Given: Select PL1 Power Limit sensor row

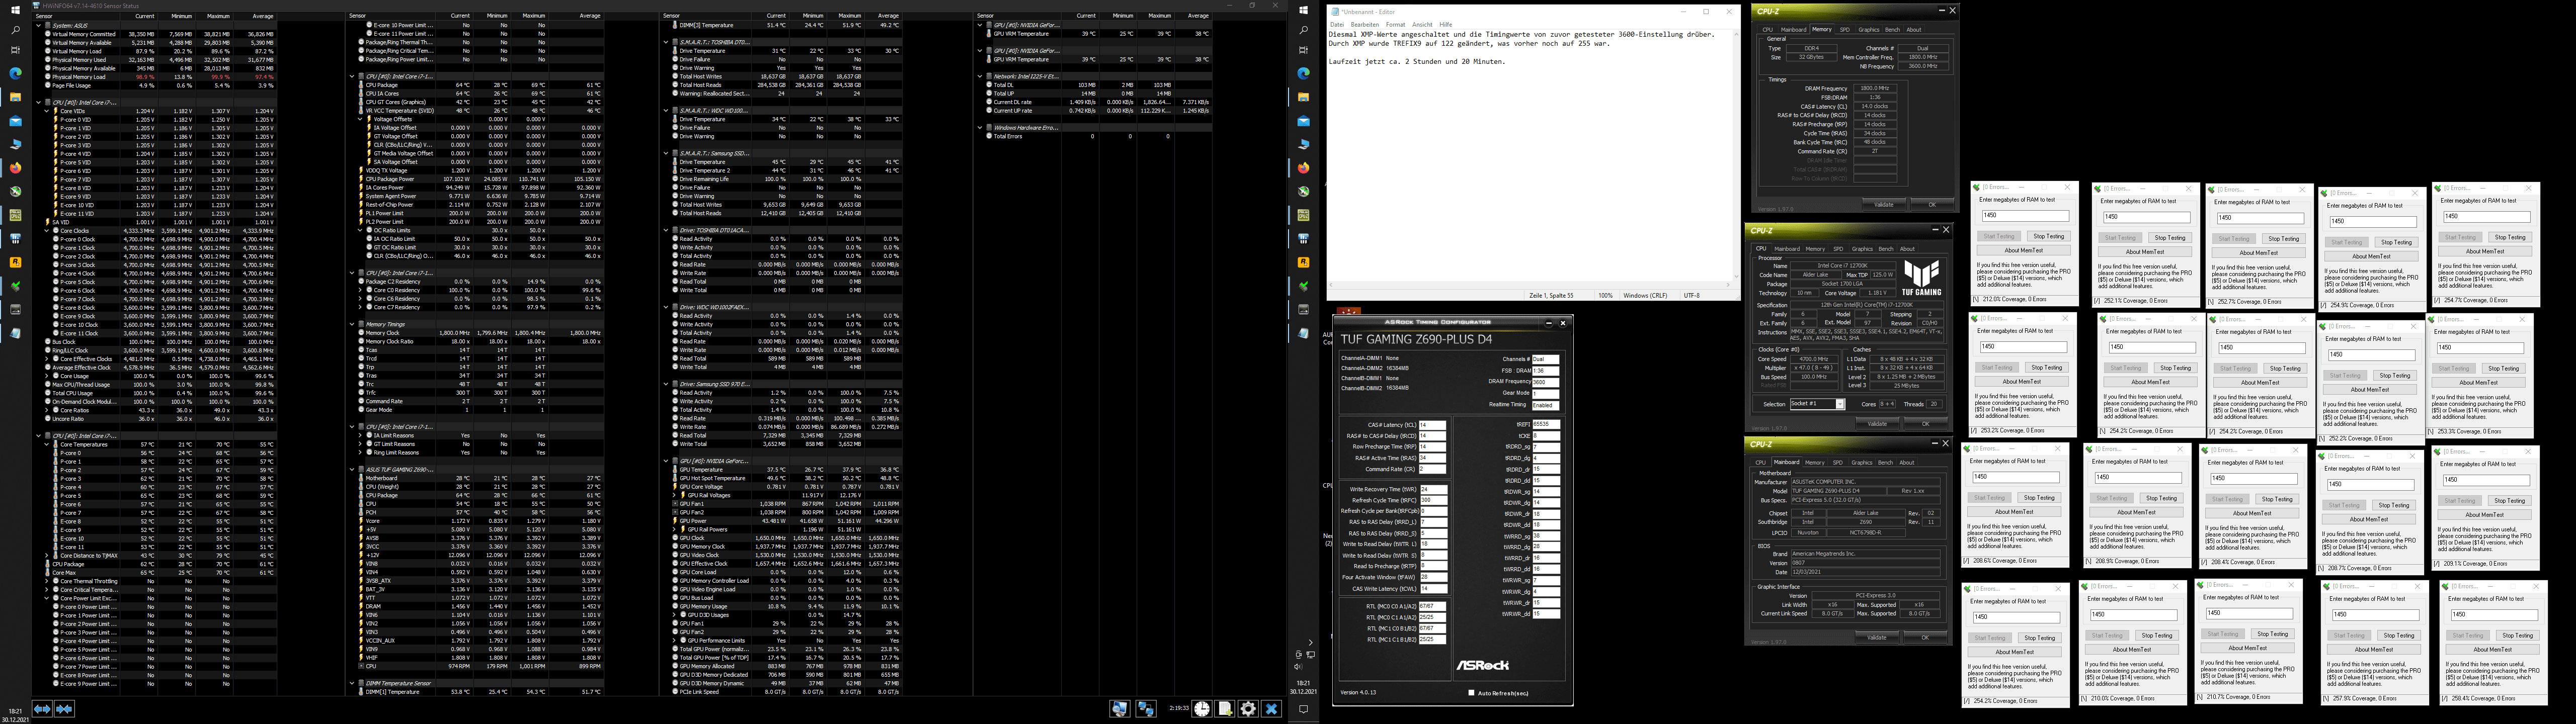Looking at the screenshot, I should coord(482,213).
